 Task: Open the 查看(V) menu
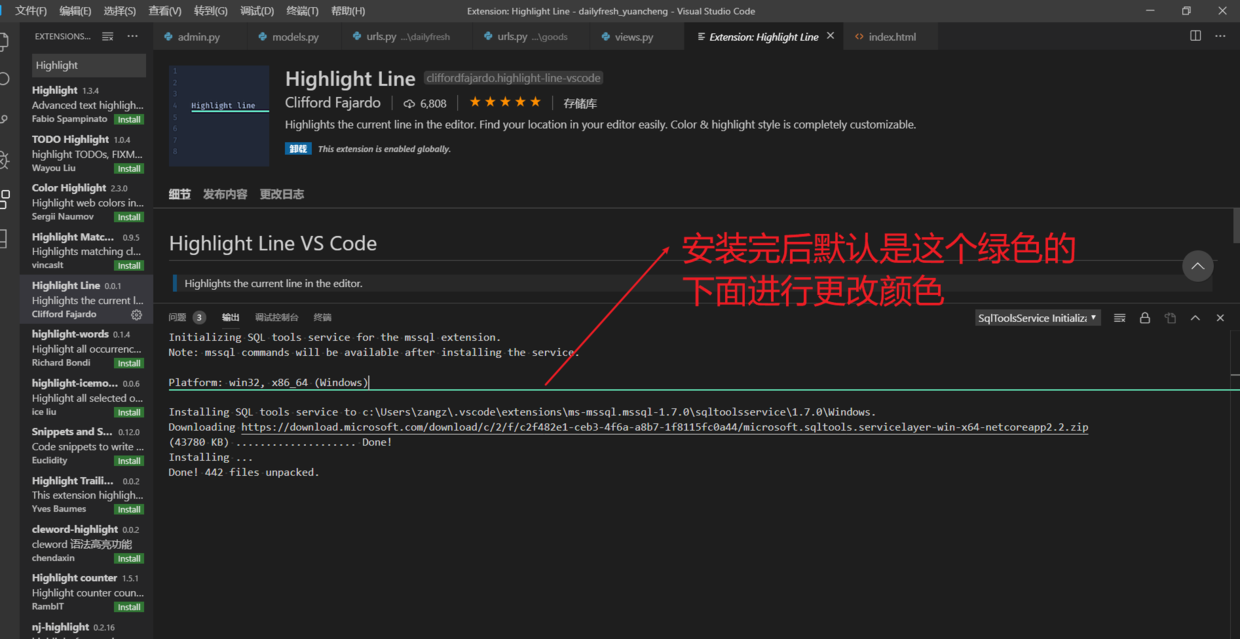(x=164, y=11)
